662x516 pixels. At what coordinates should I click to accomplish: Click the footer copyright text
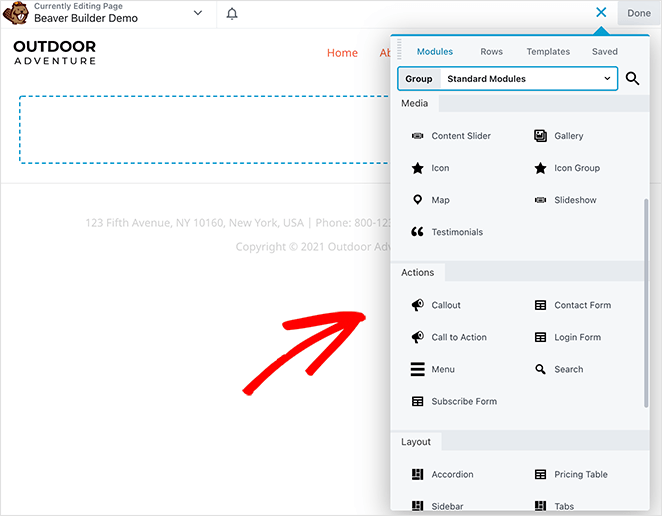[313, 247]
